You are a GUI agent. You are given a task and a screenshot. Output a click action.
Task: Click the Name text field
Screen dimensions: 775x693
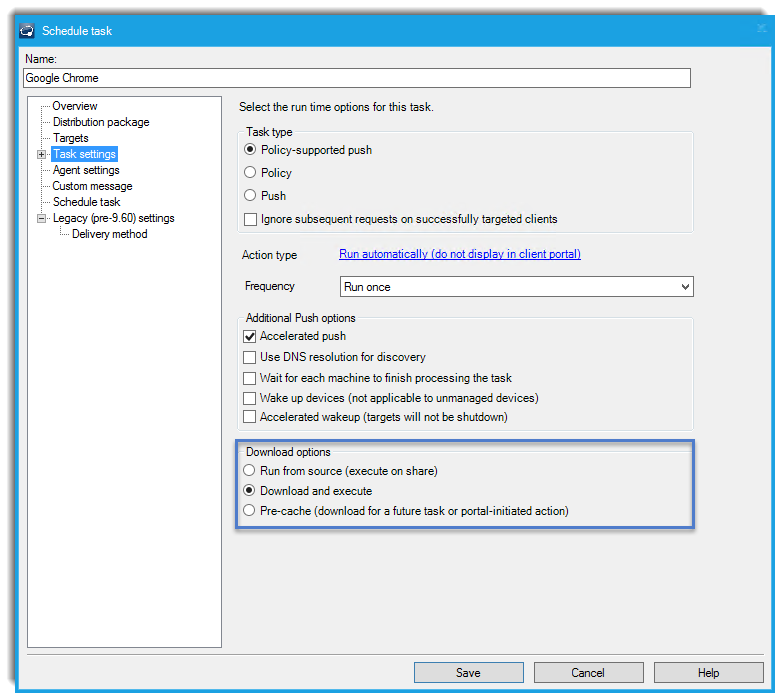click(x=357, y=78)
